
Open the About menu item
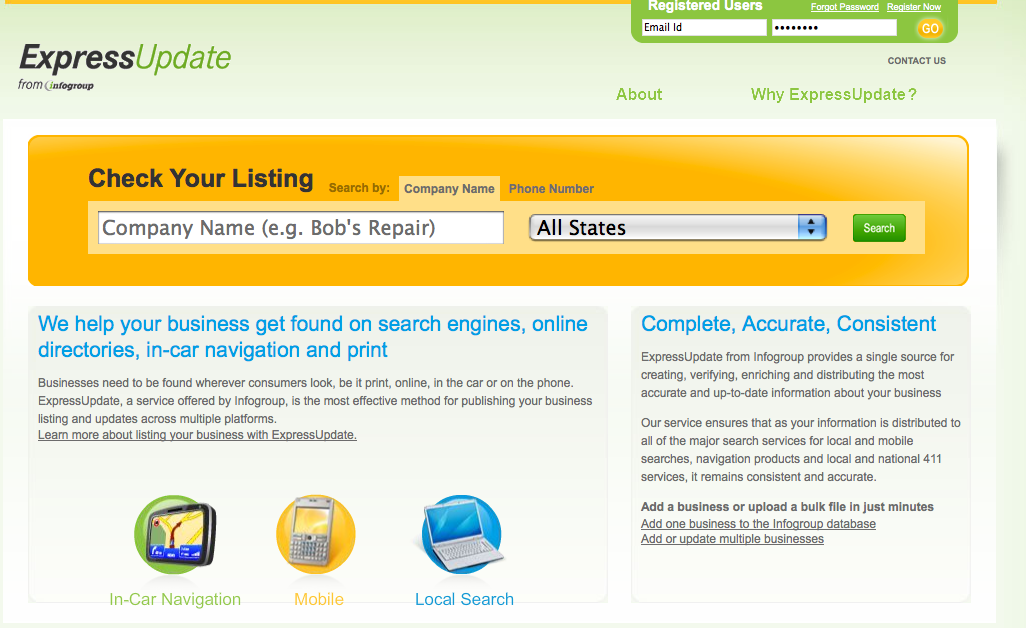pyautogui.click(x=639, y=95)
